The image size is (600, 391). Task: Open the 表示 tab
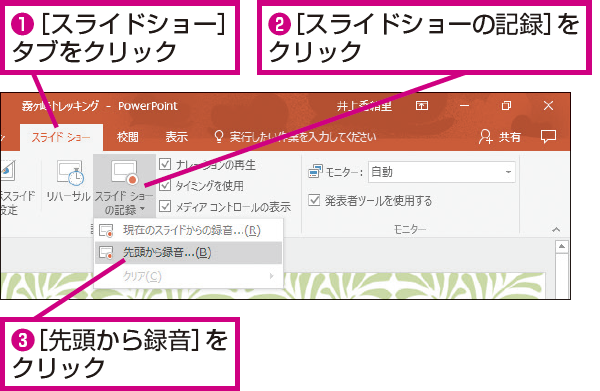(x=176, y=137)
